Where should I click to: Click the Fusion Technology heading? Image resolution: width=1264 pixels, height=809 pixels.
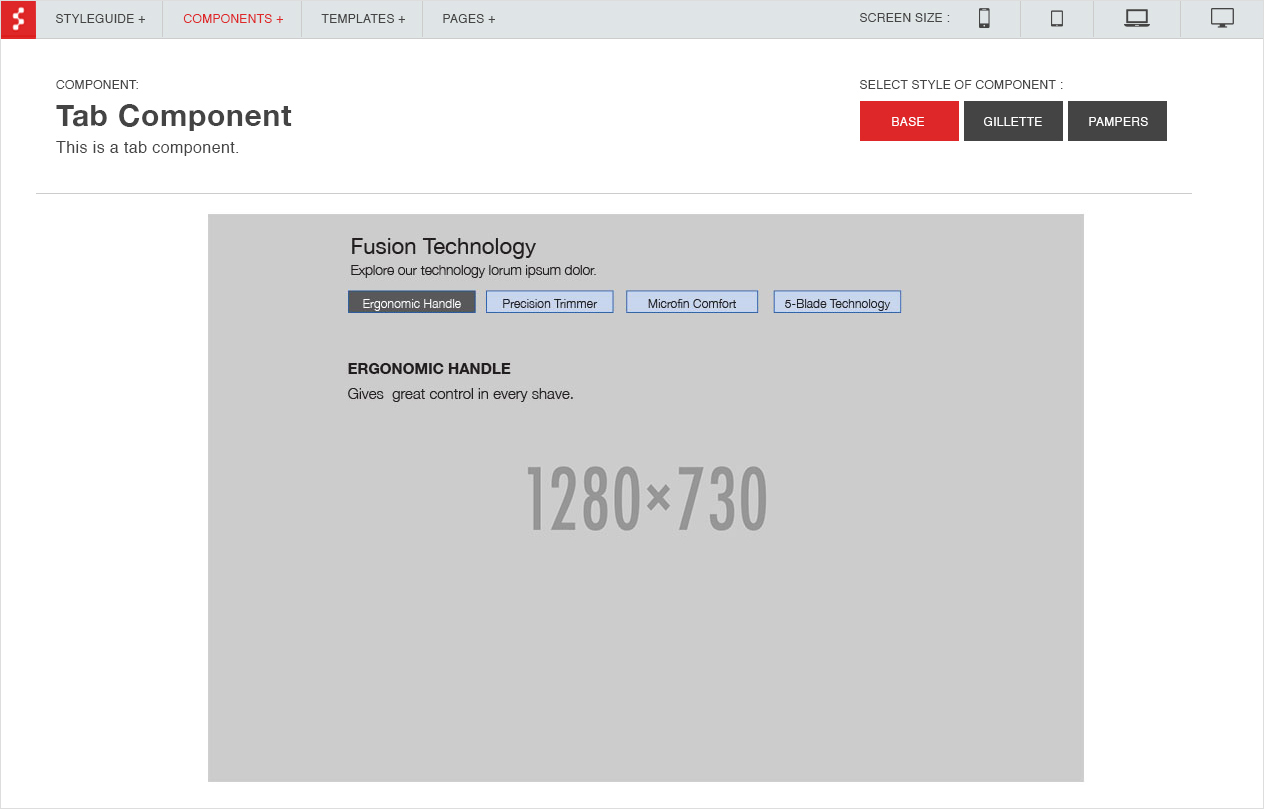[443, 246]
